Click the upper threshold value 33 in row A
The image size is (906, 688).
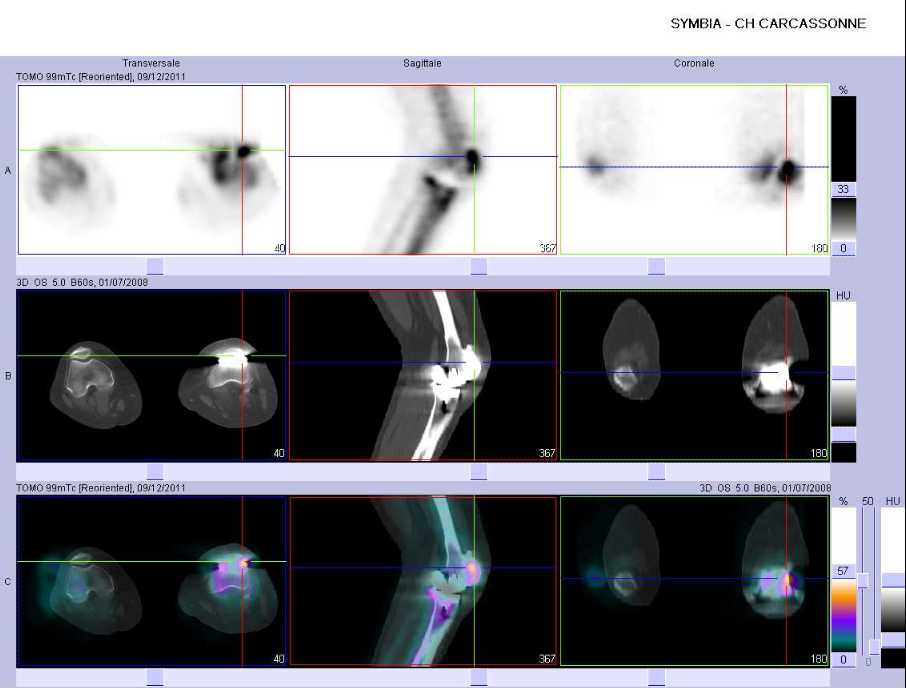pyautogui.click(x=843, y=189)
